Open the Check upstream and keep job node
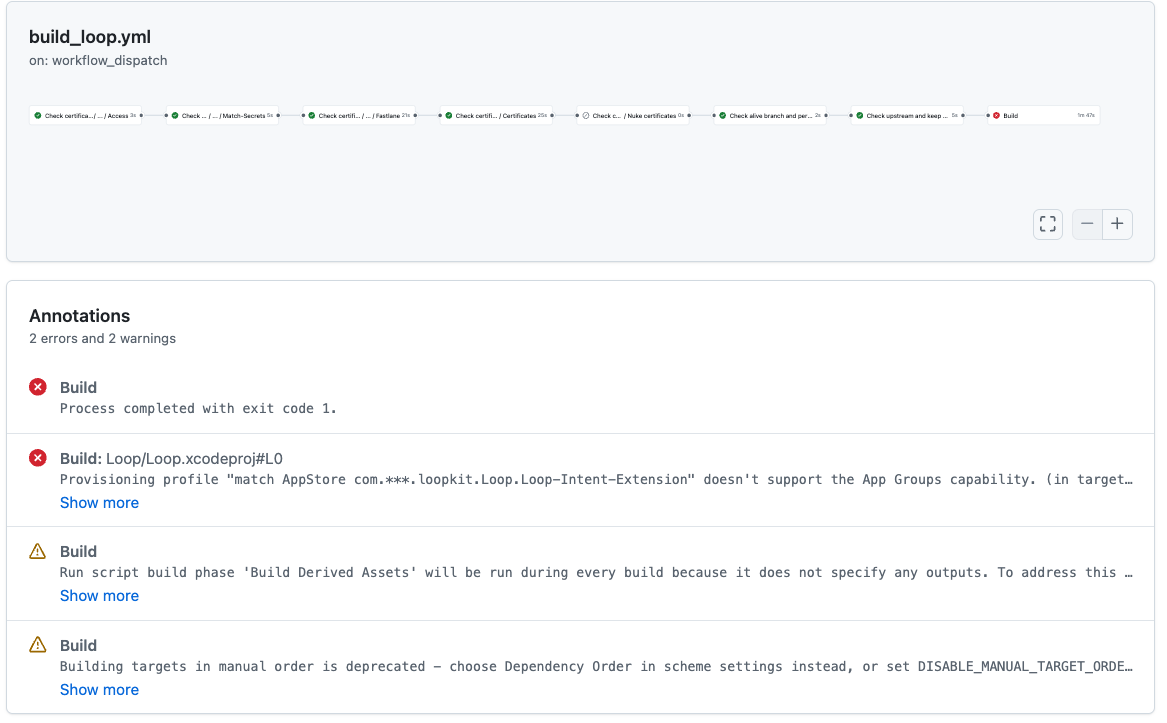This screenshot has width=1167, height=723. [907, 115]
